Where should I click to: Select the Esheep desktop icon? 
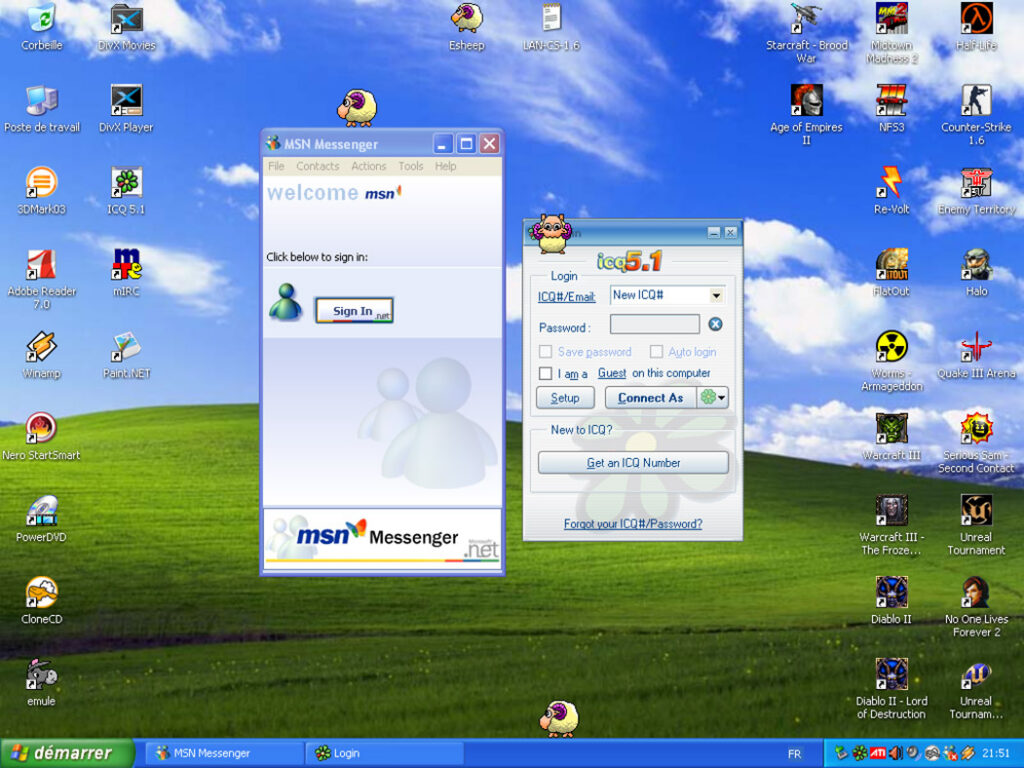(x=466, y=26)
